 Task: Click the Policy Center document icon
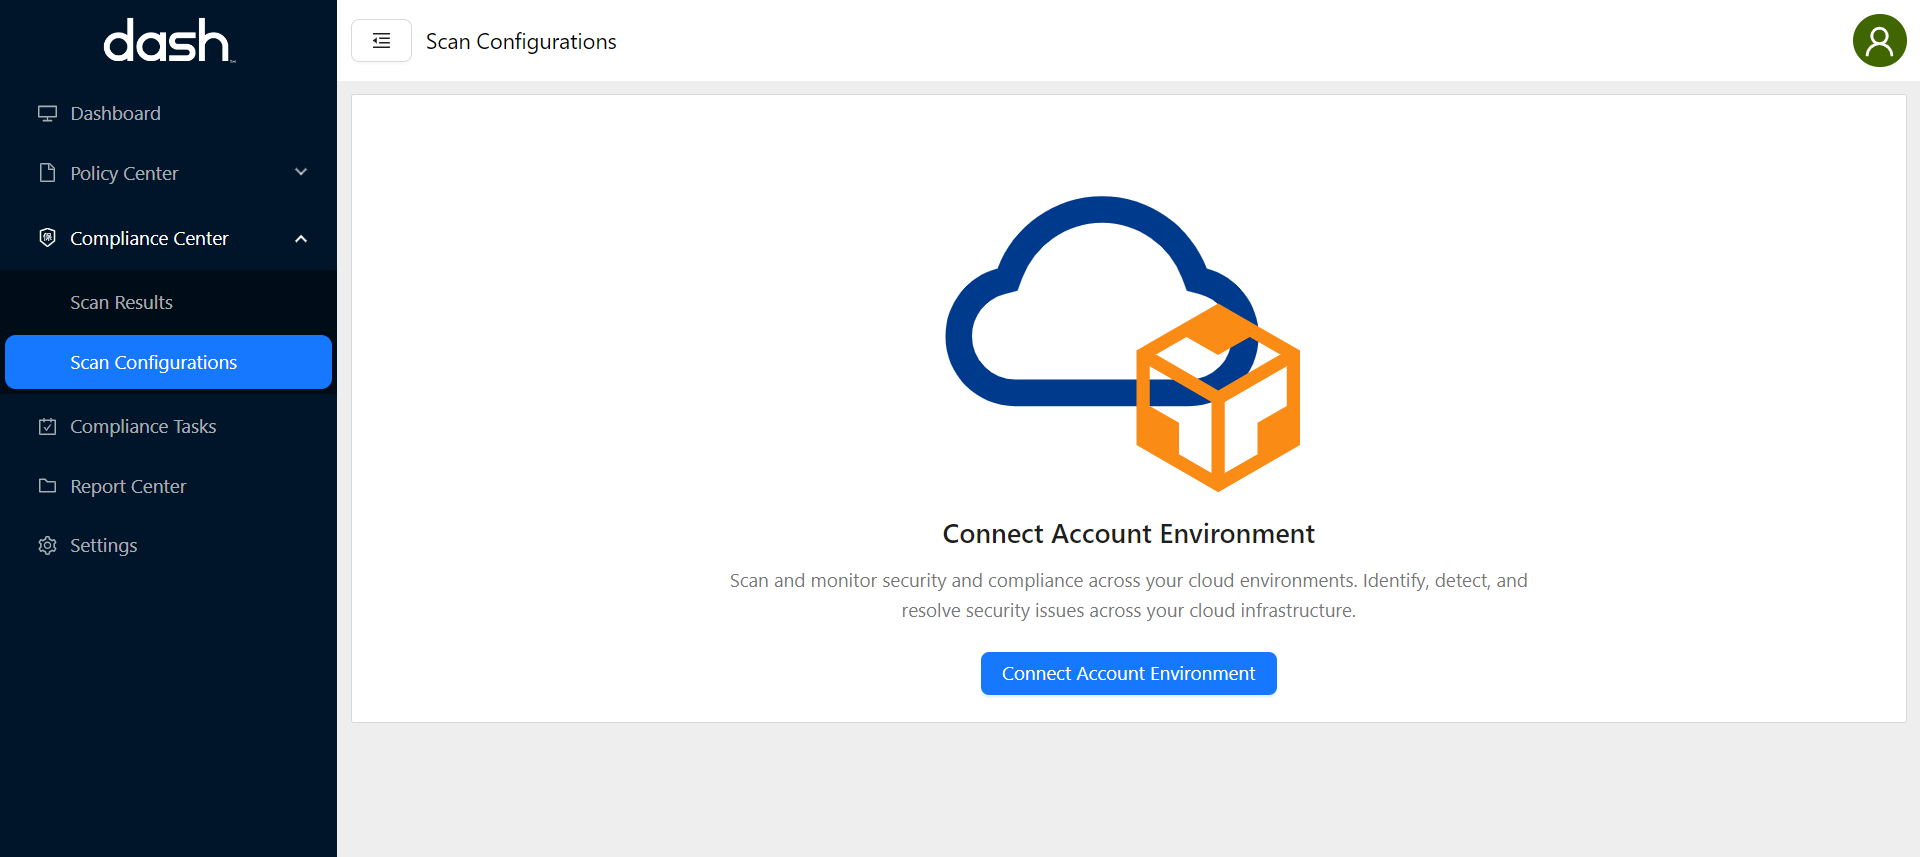coord(47,173)
